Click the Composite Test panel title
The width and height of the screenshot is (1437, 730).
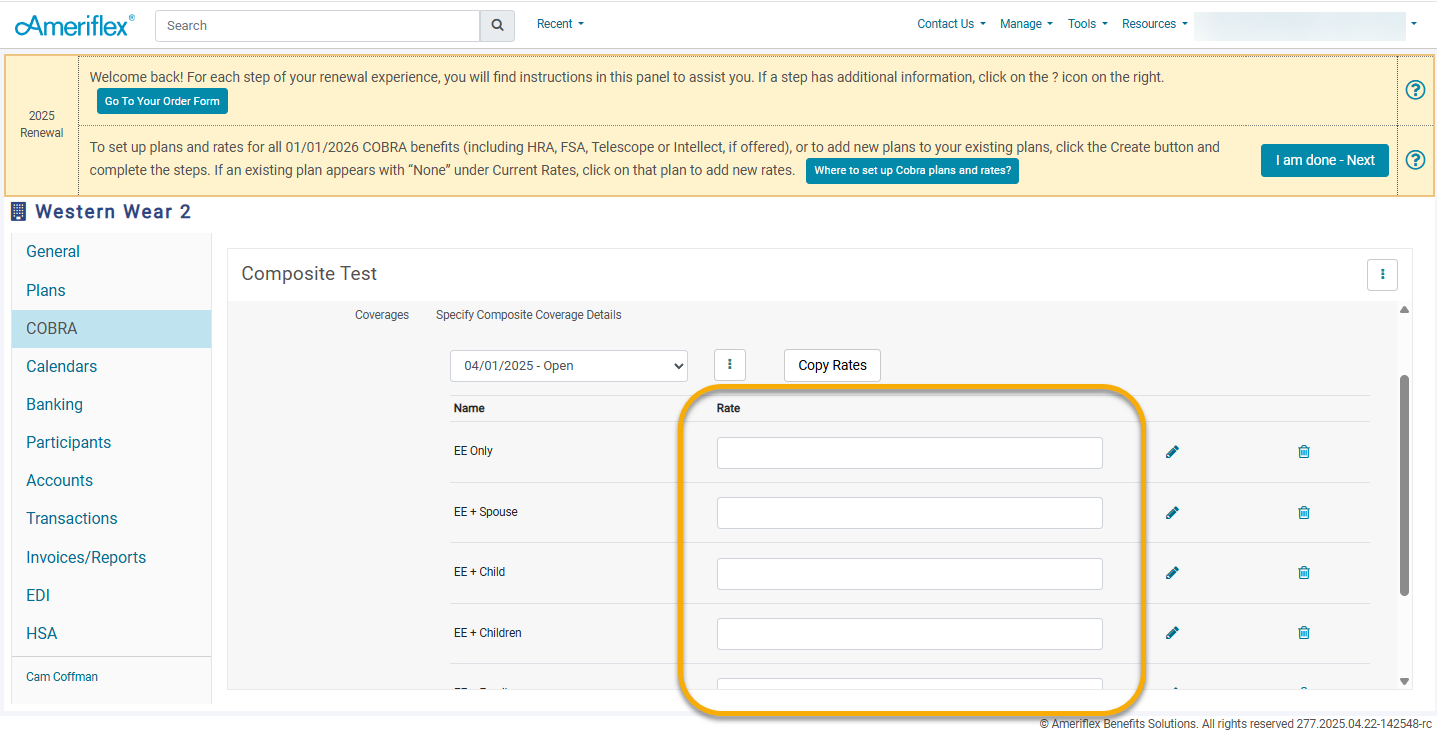pyautogui.click(x=309, y=274)
